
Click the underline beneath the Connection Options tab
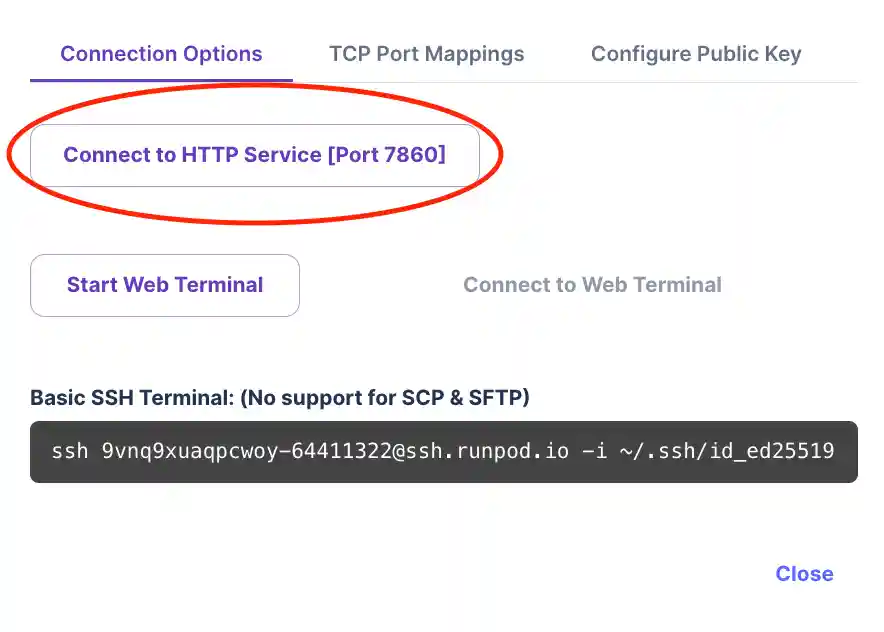(161, 80)
